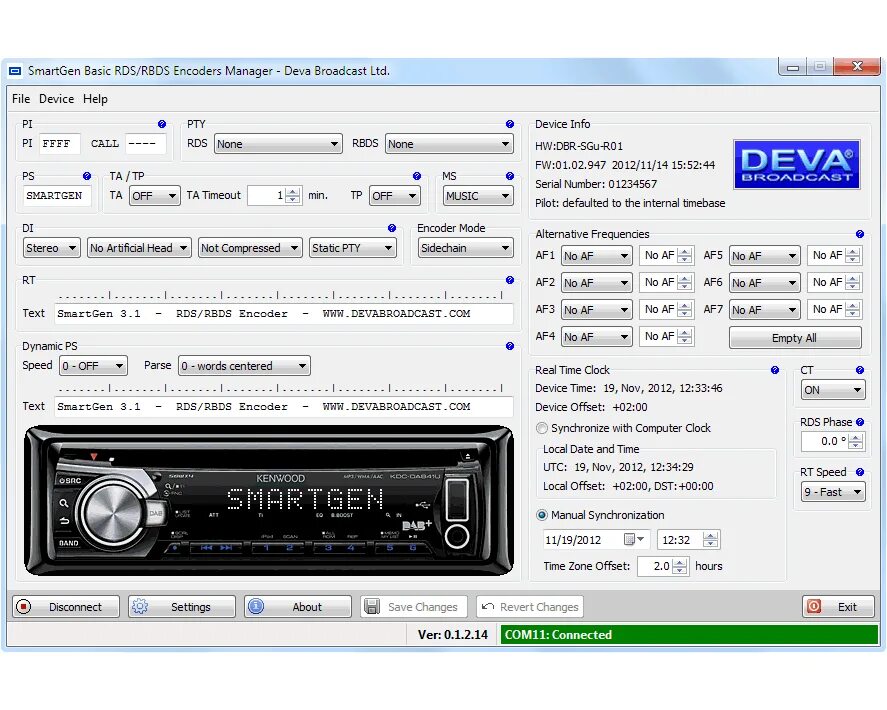Open the Help menu

(95, 98)
